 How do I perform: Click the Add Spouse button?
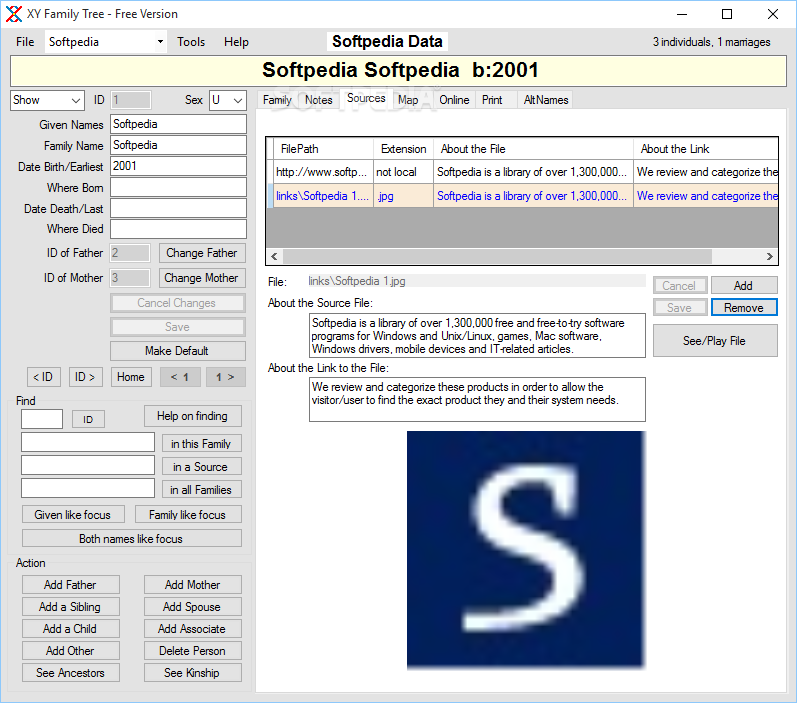193,606
